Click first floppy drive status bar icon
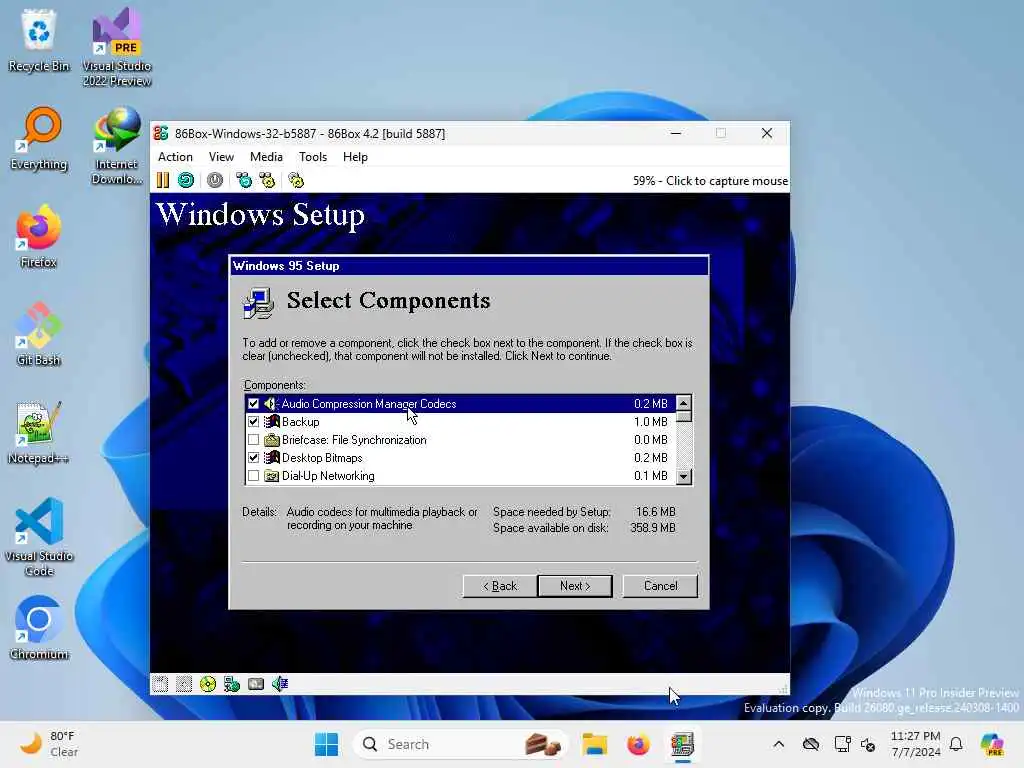 160,684
